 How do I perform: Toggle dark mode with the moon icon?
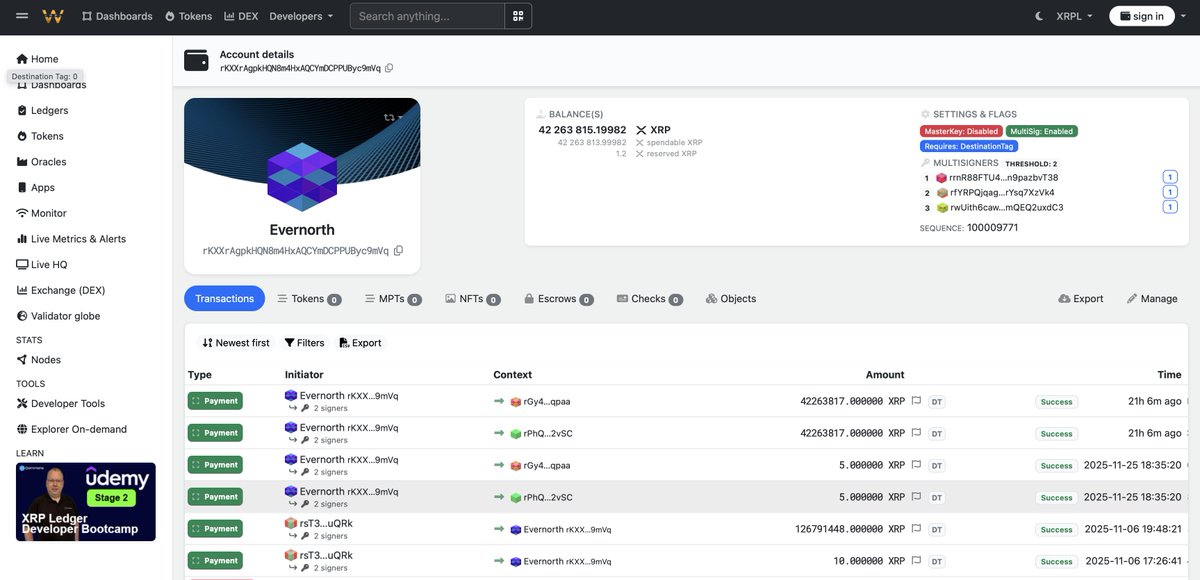coord(1039,16)
